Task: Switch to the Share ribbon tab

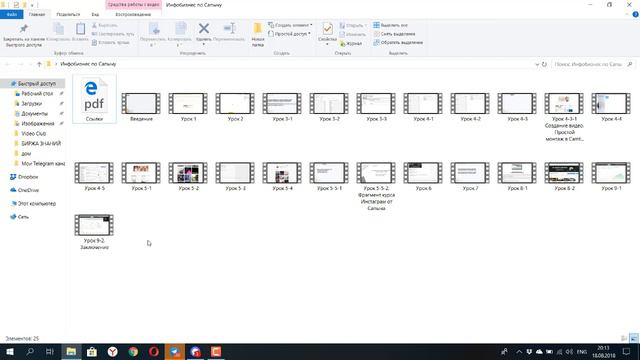Action: [68, 14]
